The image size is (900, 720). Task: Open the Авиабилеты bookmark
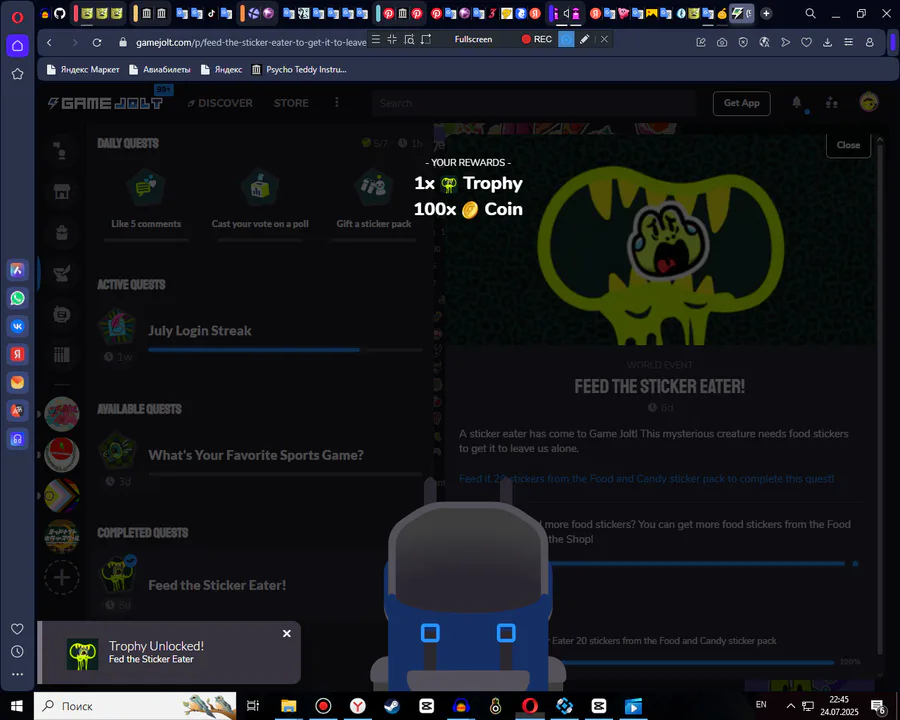[x=160, y=69]
